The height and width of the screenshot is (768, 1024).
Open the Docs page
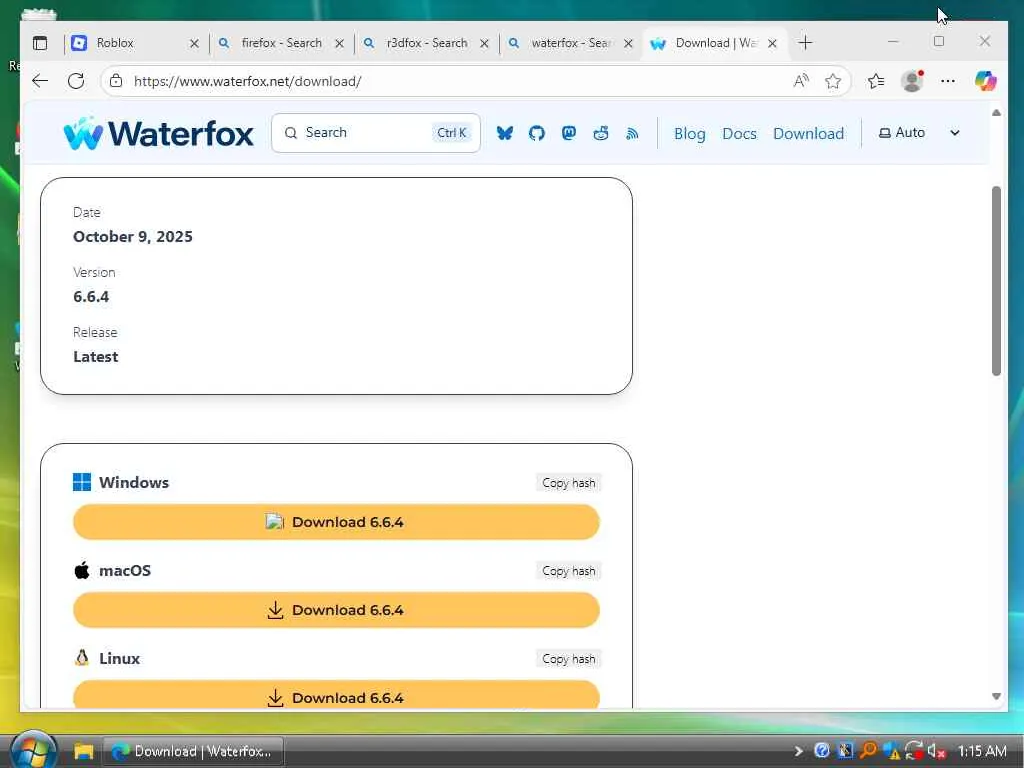739,133
